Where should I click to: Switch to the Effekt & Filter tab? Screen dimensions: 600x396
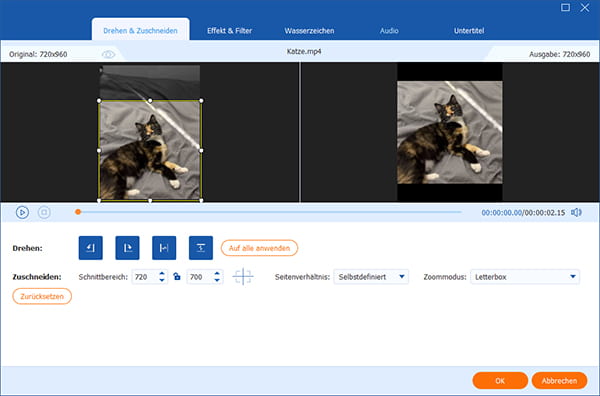(x=230, y=31)
